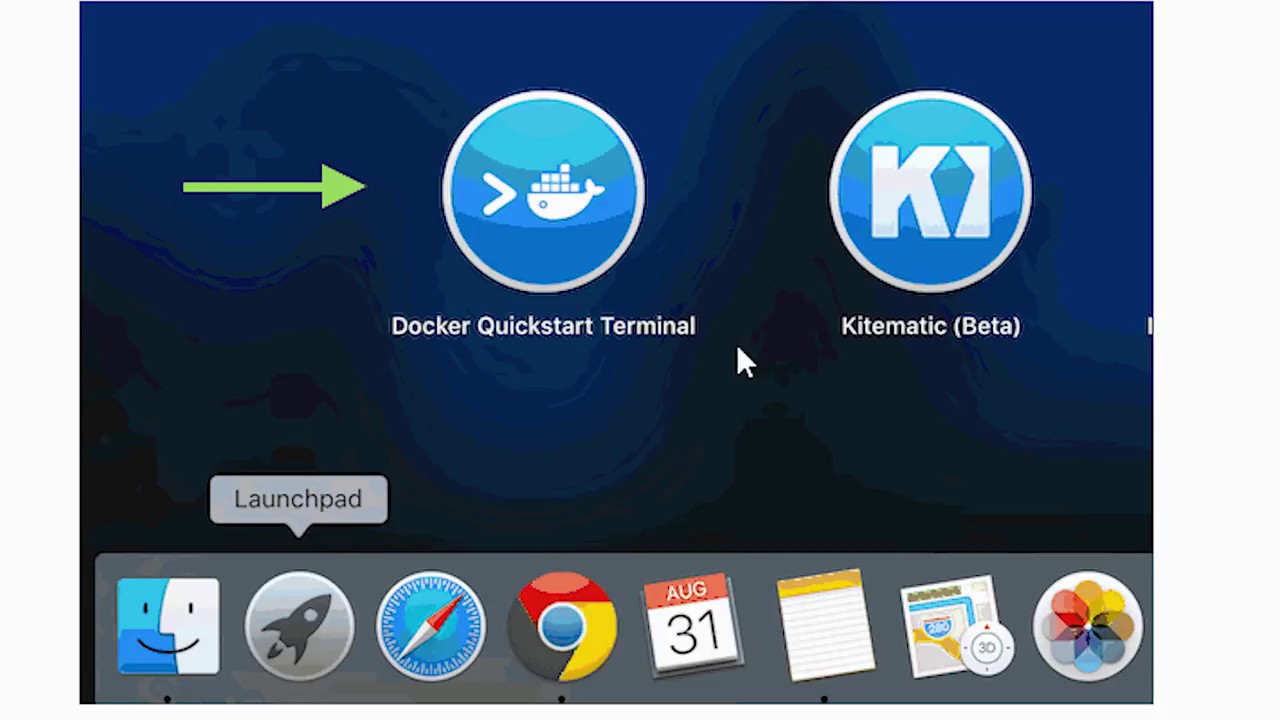Click the Docker Quickstart Terminal label
1280x720 pixels.
point(543,326)
